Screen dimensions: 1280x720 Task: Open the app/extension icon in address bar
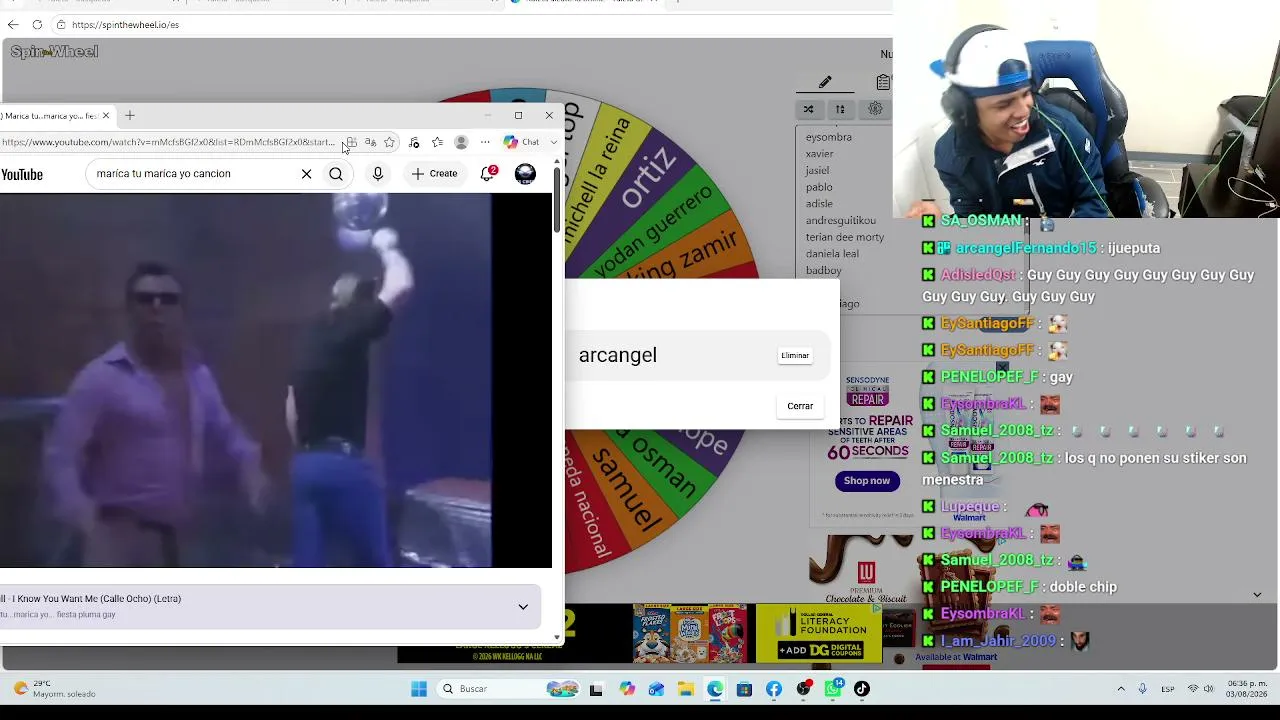pos(351,142)
